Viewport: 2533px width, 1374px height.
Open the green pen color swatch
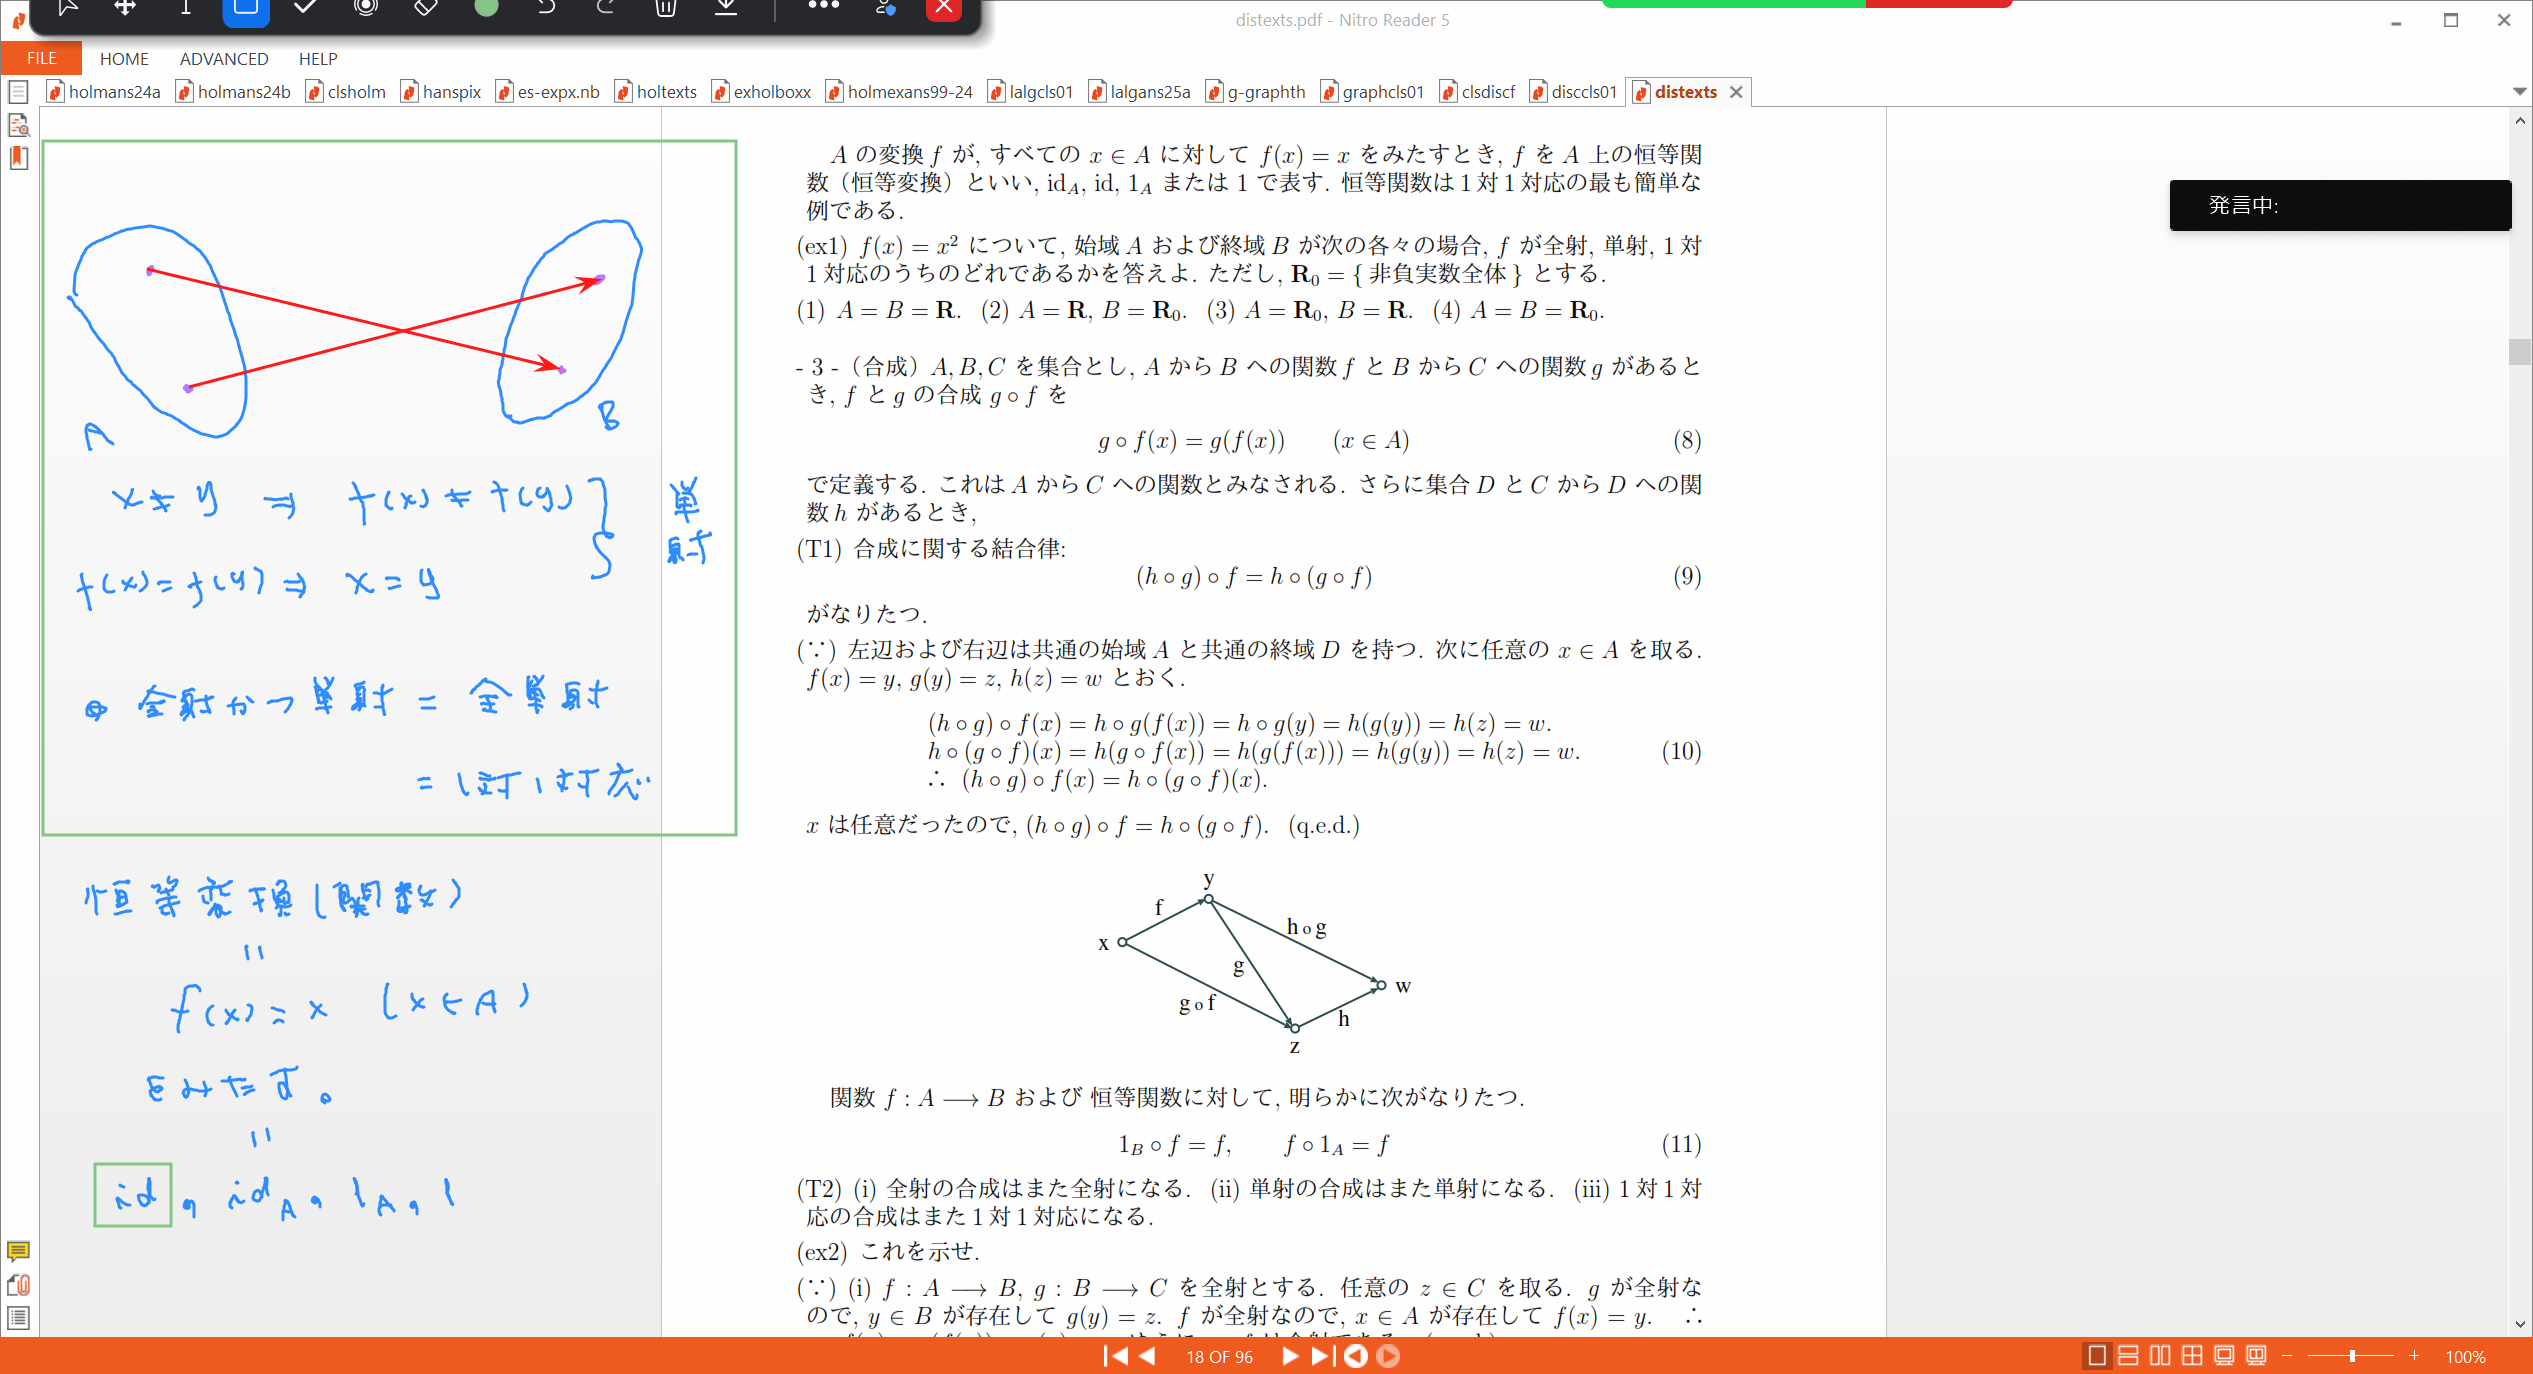point(486,8)
